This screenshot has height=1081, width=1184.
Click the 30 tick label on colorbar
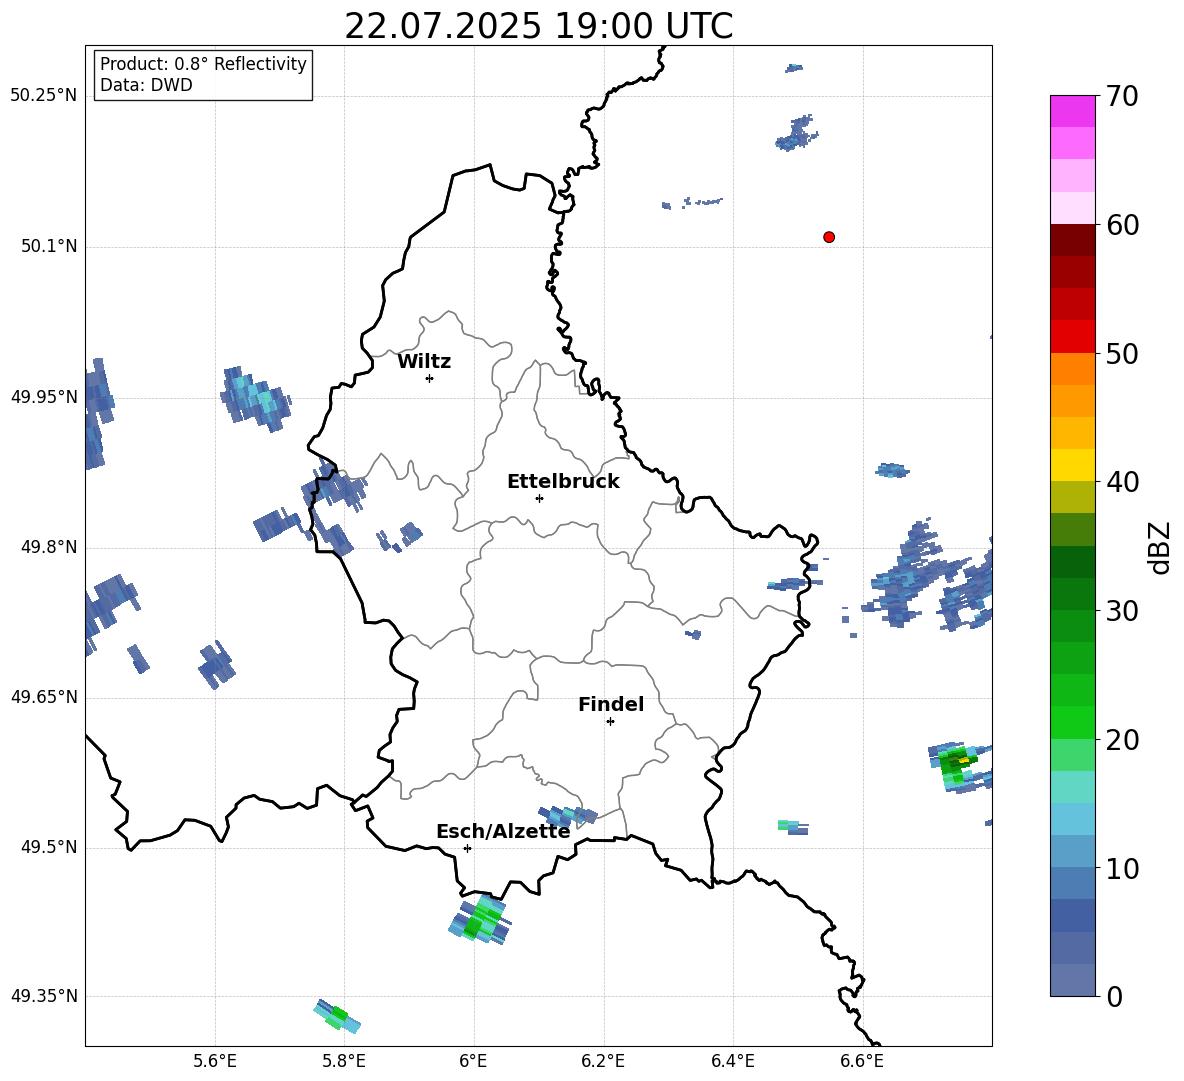pyautogui.click(x=1122, y=611)
